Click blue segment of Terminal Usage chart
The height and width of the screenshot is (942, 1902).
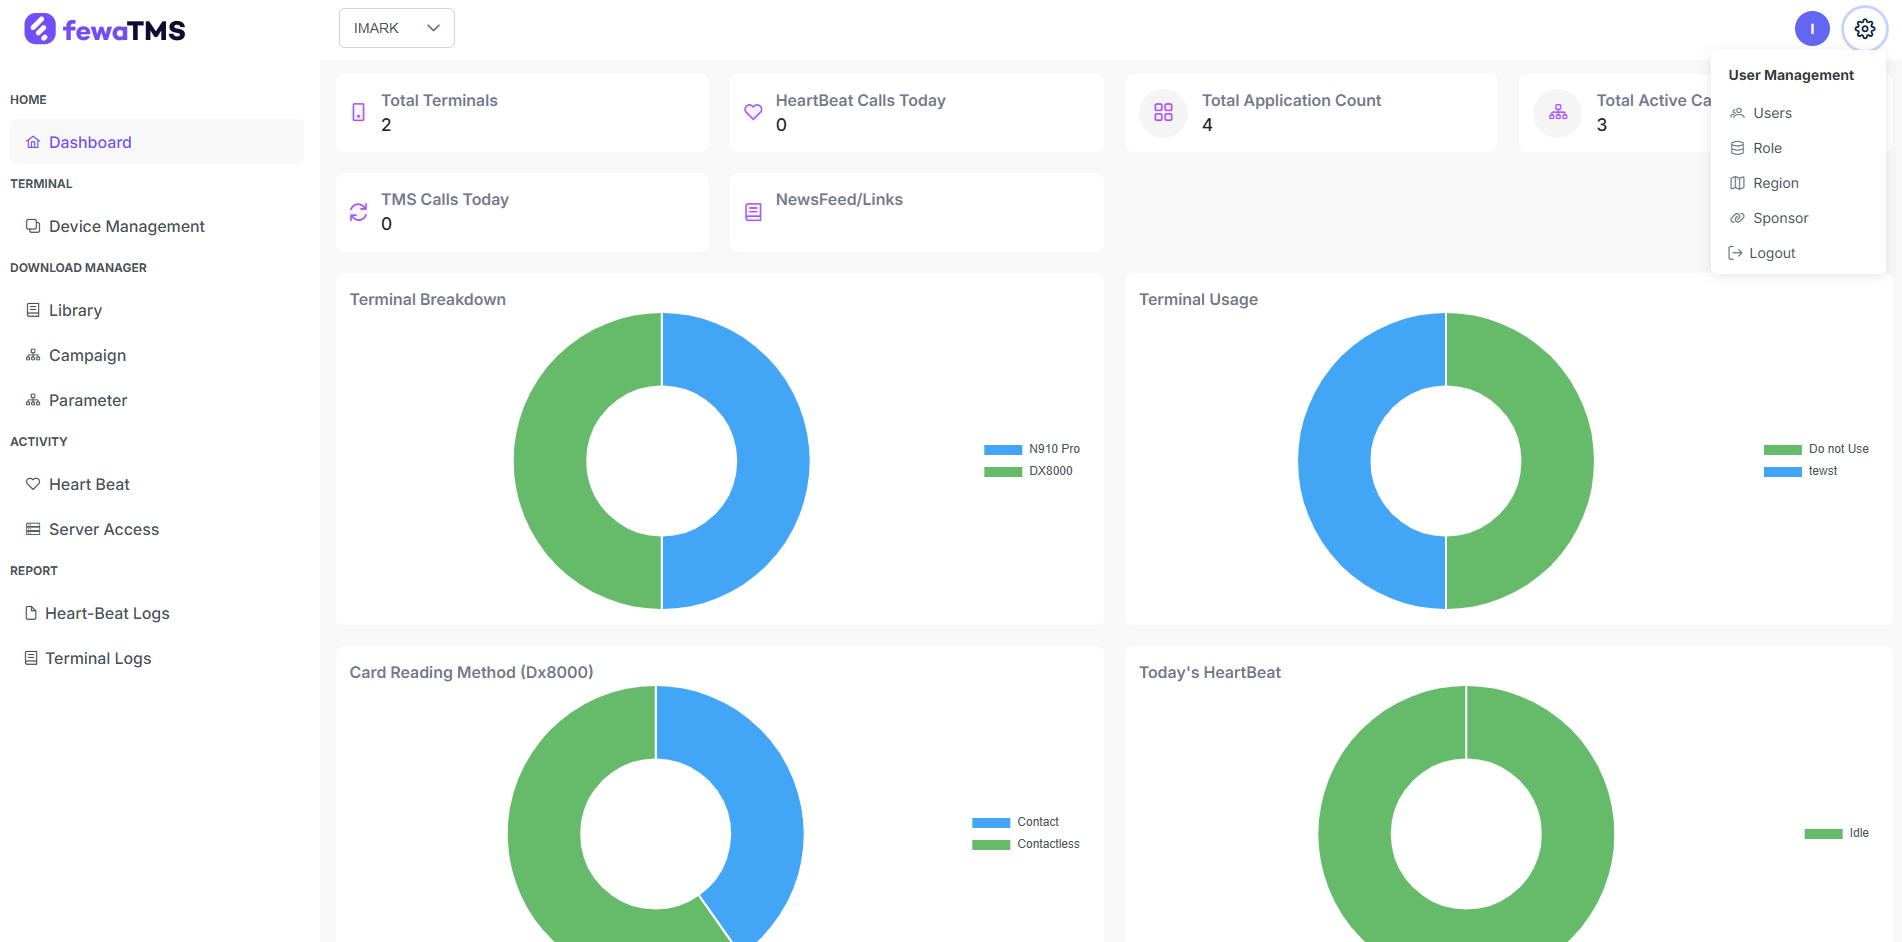(1335, 461)
